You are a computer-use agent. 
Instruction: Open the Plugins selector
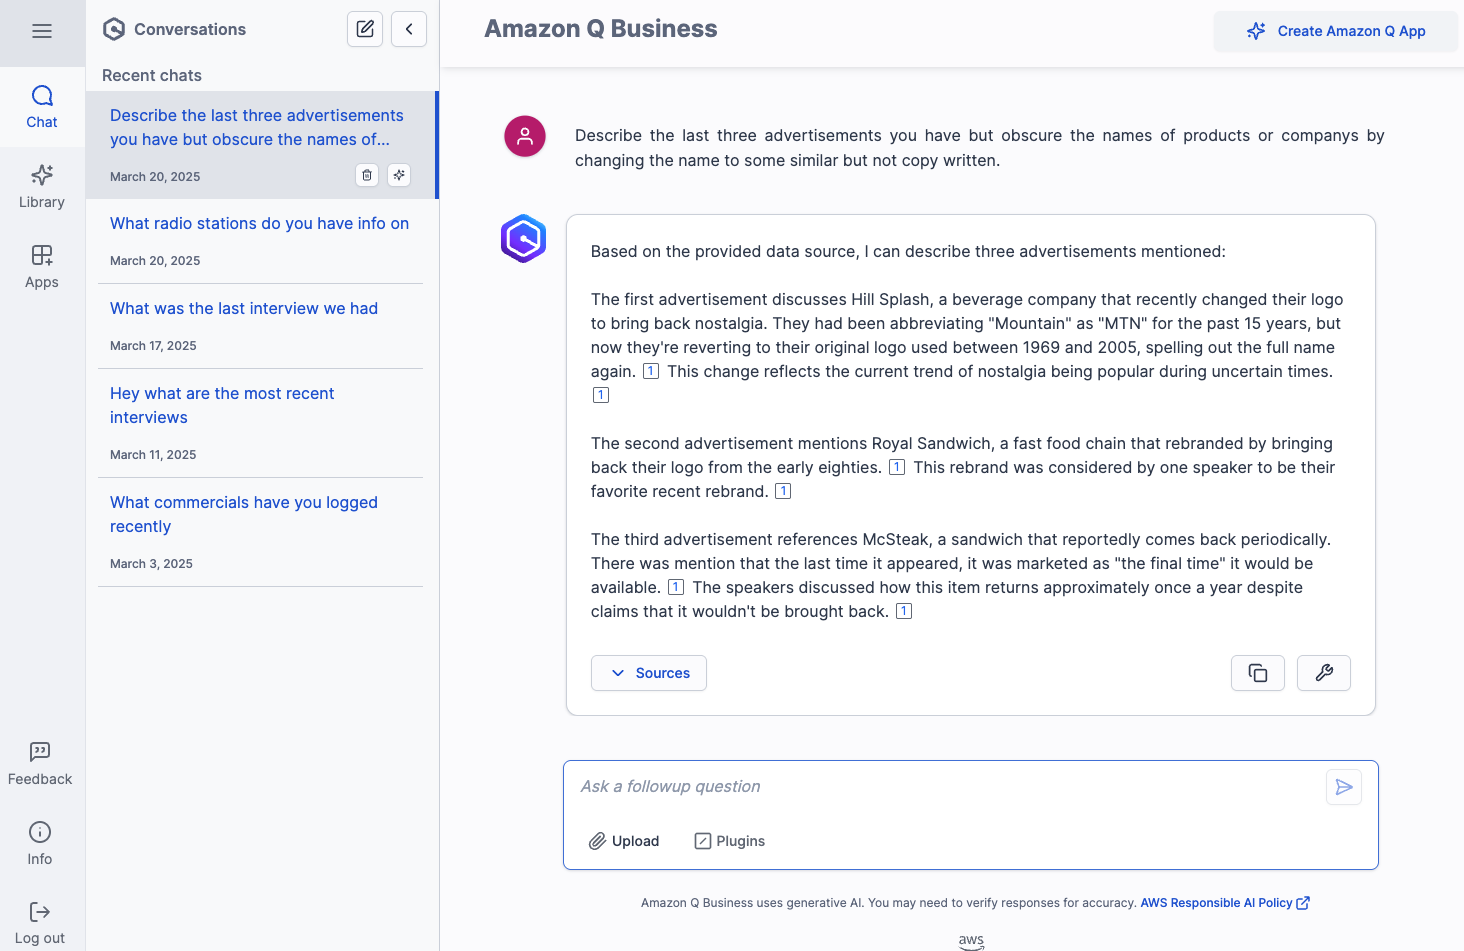click(730, 841)
